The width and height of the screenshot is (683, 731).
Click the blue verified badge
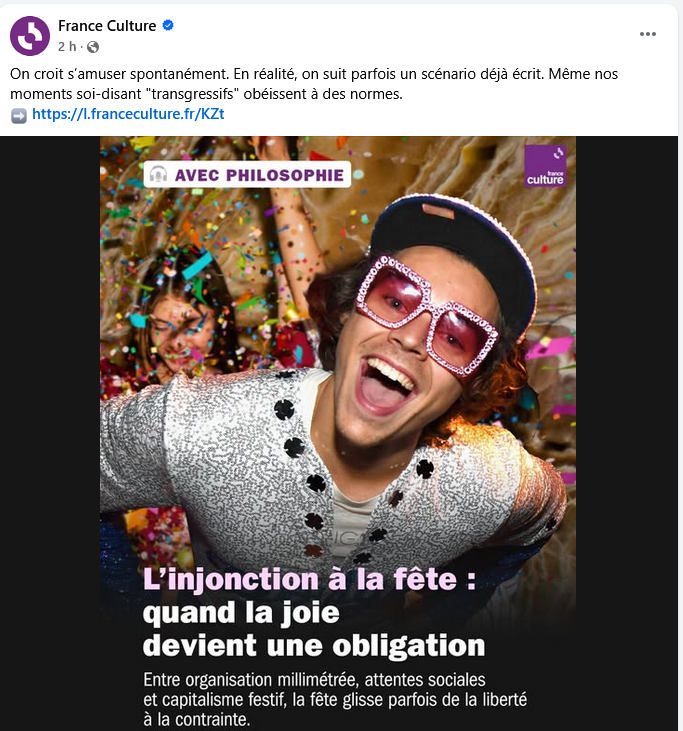click(x=168, y=26)
